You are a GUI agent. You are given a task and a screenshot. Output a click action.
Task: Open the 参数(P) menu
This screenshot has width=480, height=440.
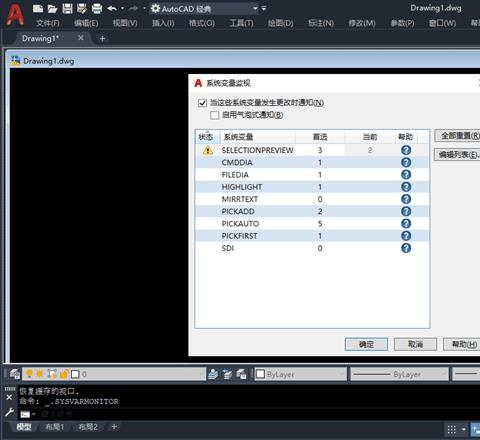(402, 23)
